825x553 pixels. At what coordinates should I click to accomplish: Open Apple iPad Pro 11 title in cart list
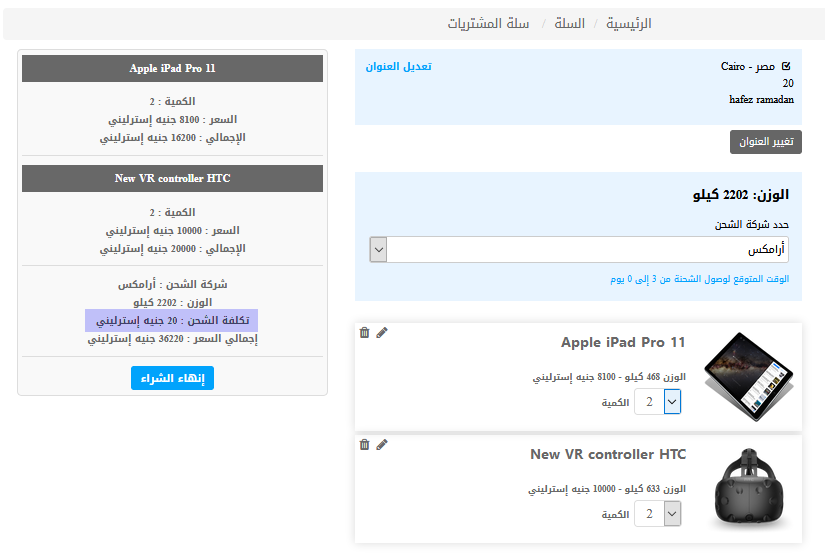point(623,343)
